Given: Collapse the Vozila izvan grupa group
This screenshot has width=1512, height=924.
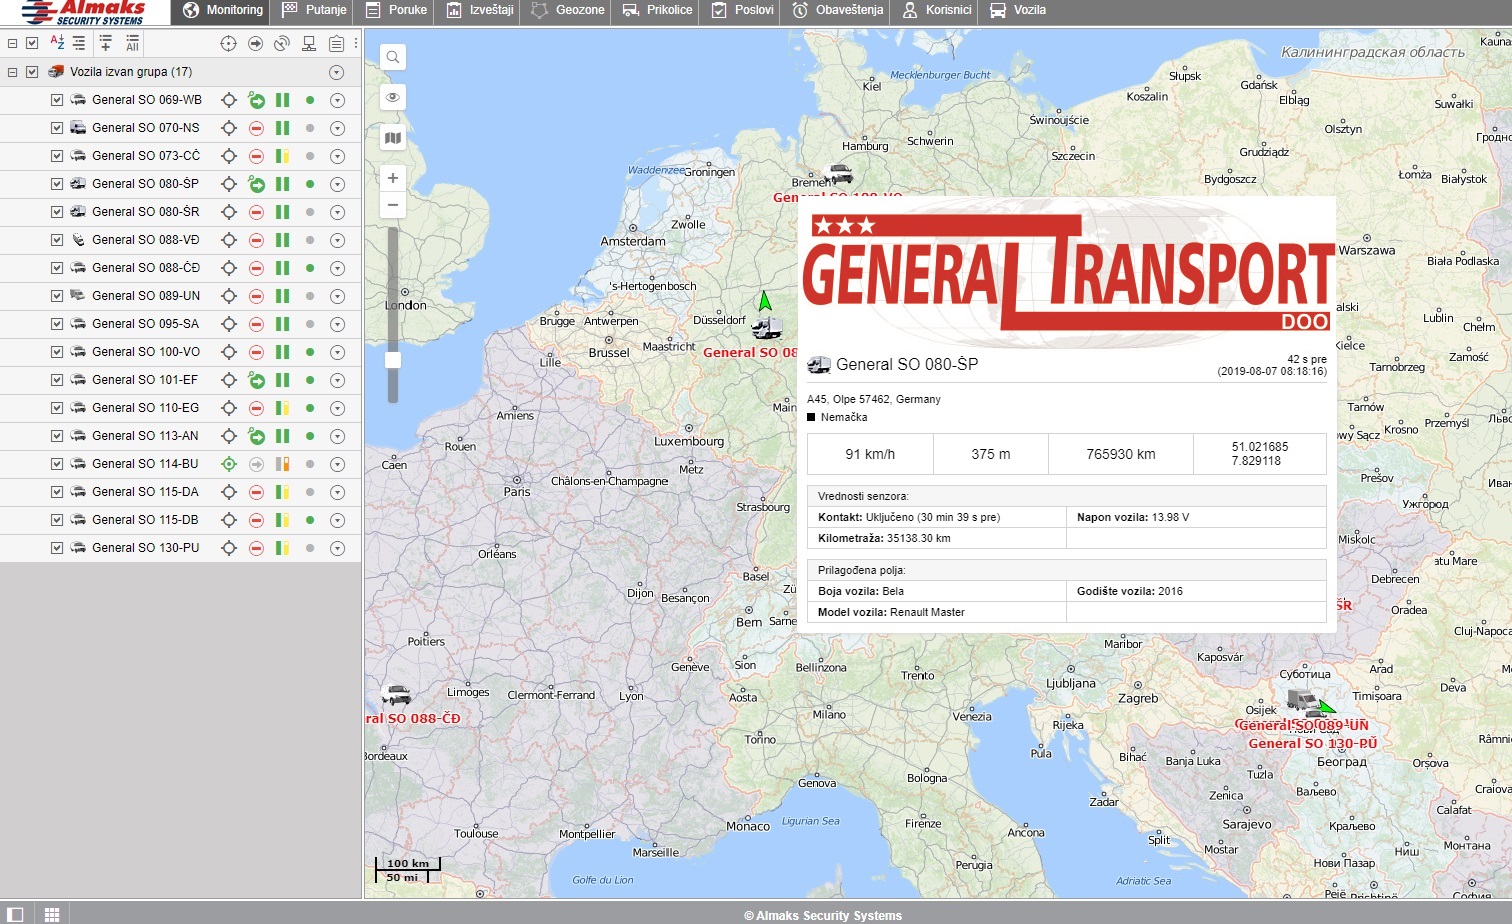Looking at the screenshot, I should tap(12, 72).
